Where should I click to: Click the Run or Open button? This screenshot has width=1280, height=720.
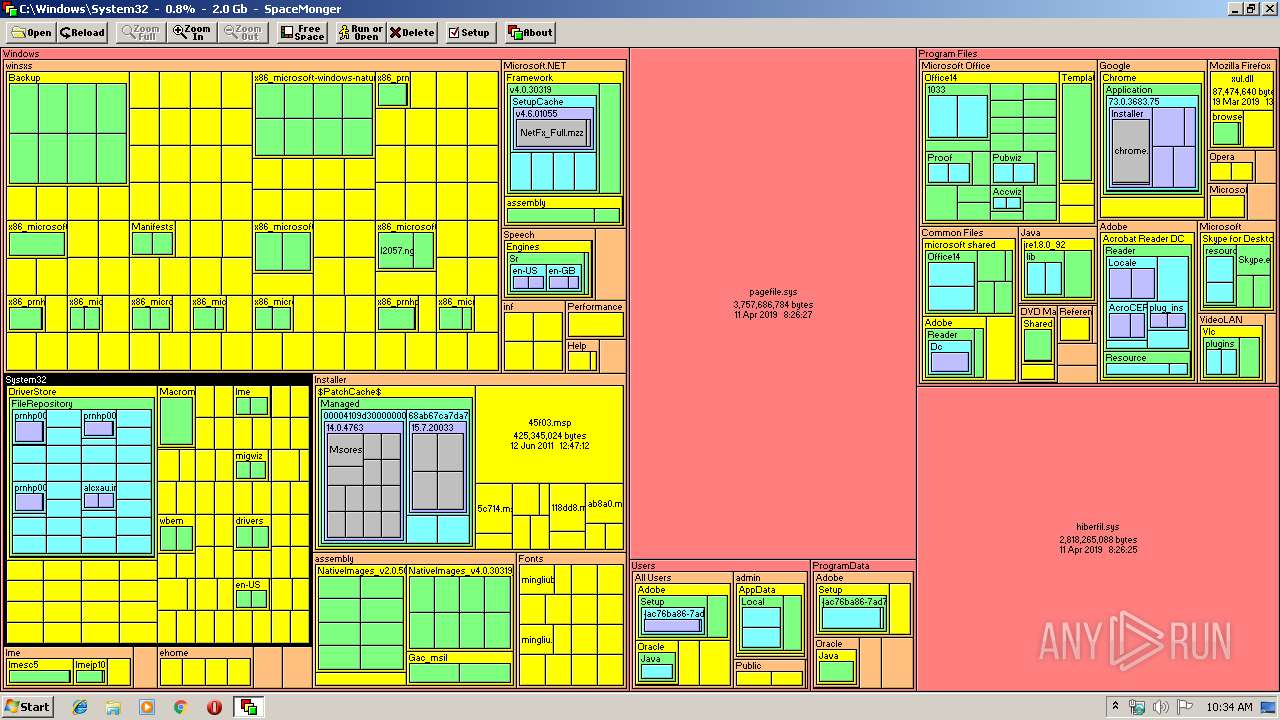click(x=360, y=32)
